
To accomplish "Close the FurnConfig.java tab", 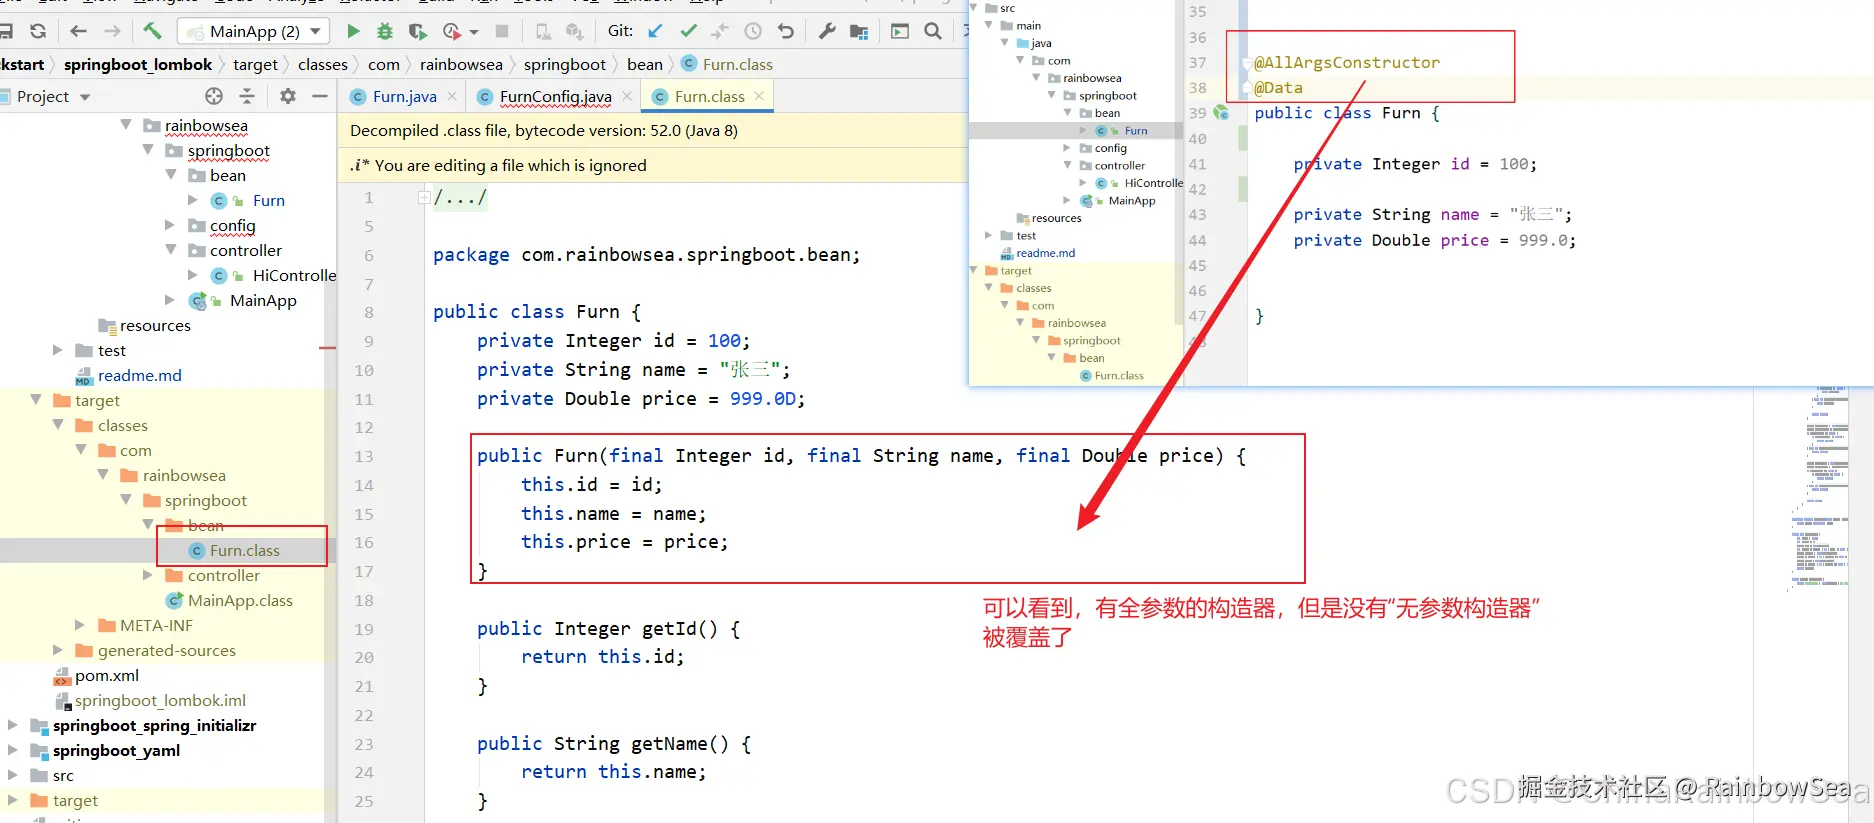I will [627, 96].
